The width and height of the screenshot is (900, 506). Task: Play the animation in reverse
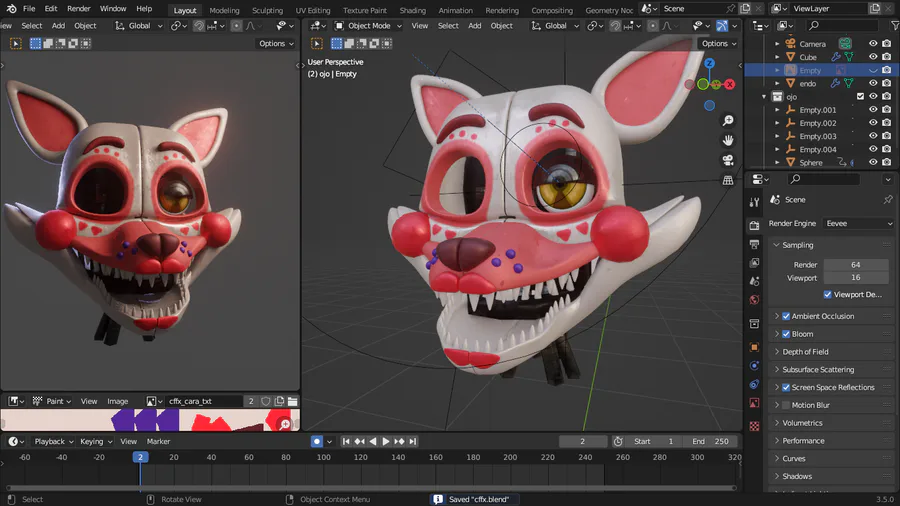click(373, 441)
